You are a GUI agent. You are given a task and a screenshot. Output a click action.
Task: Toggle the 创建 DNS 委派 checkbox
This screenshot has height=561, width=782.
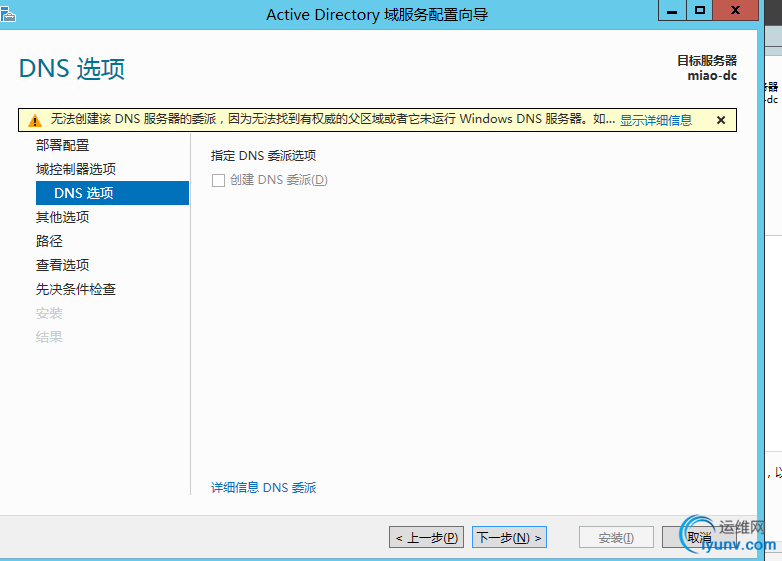coord(218,180)
